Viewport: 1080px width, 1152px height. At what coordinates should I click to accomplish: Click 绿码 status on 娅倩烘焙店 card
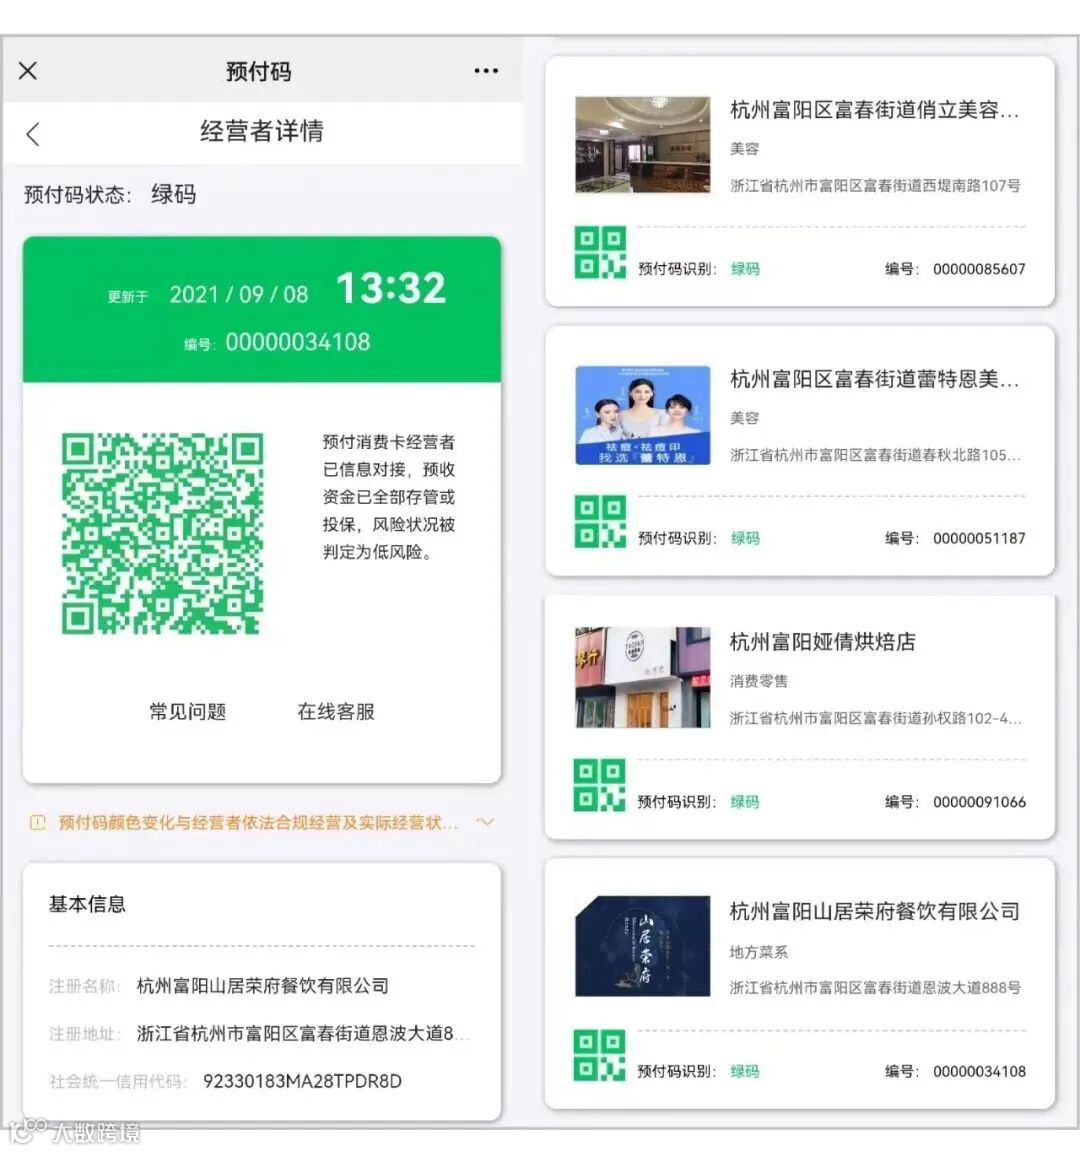(744, 802)
